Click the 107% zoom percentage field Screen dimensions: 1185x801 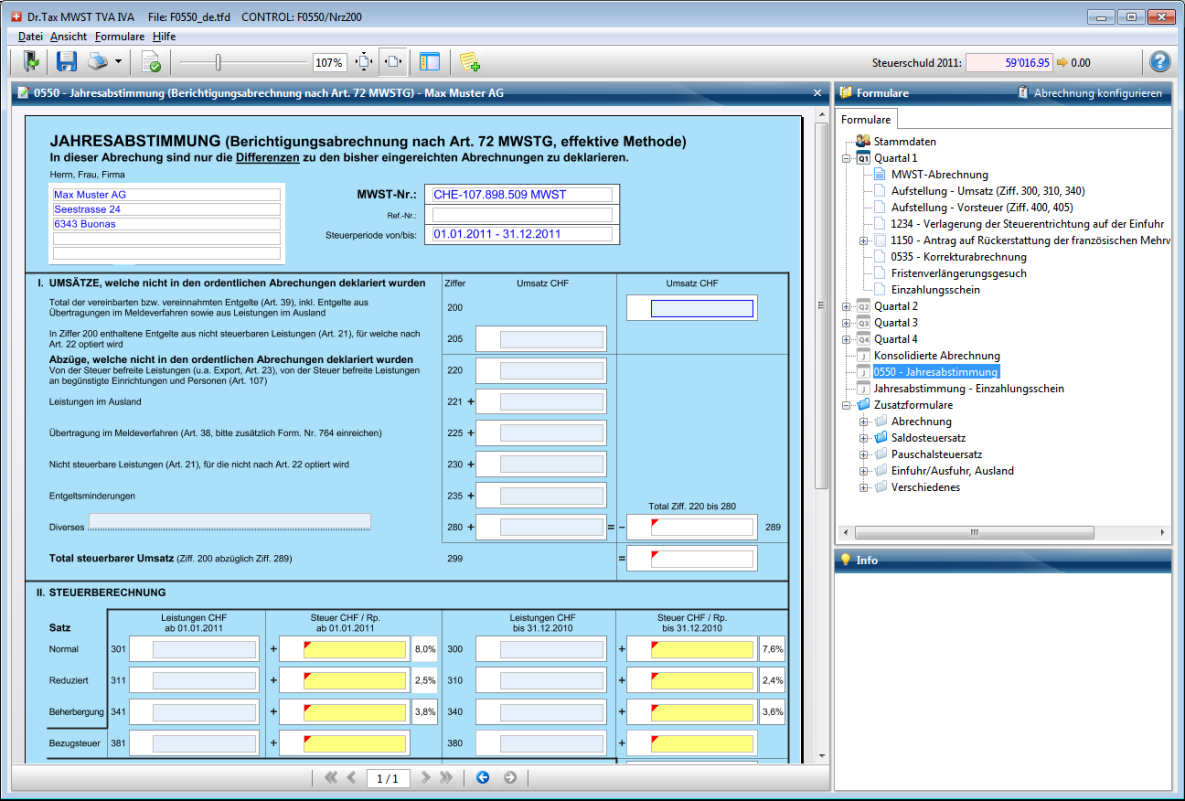click(x=330, y=63)
